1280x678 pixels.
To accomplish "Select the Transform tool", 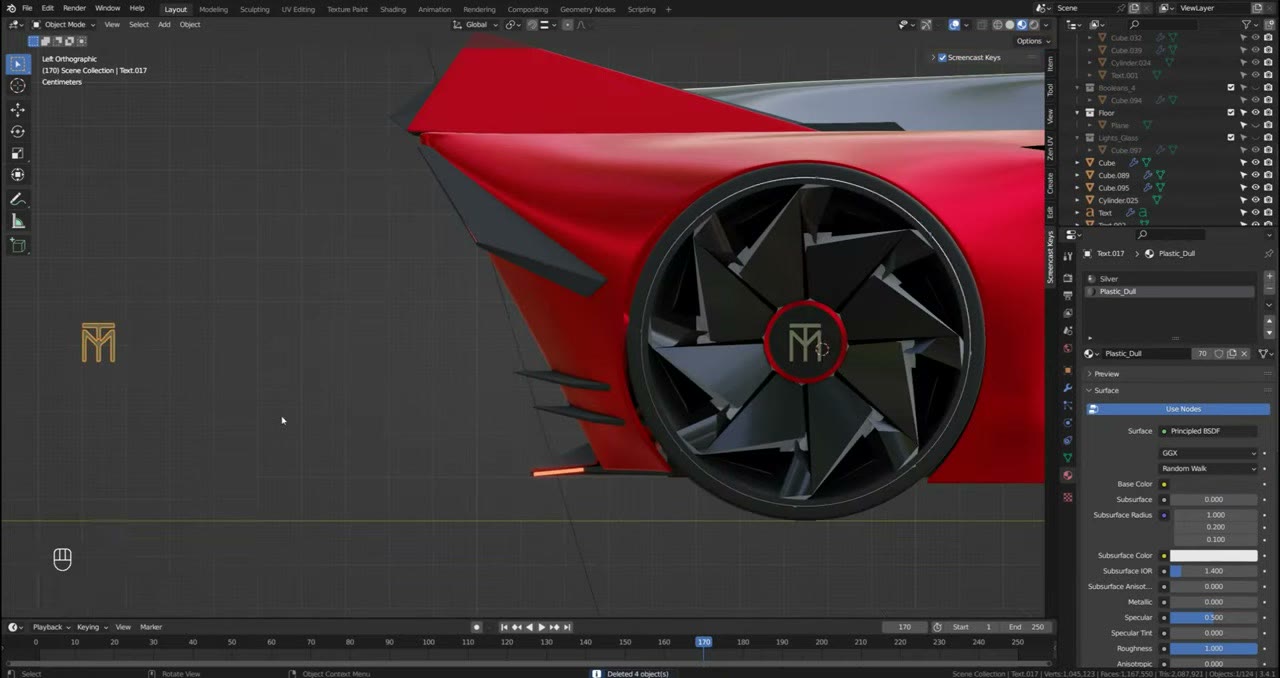I will pyautogui.click(x=18, y=175).
